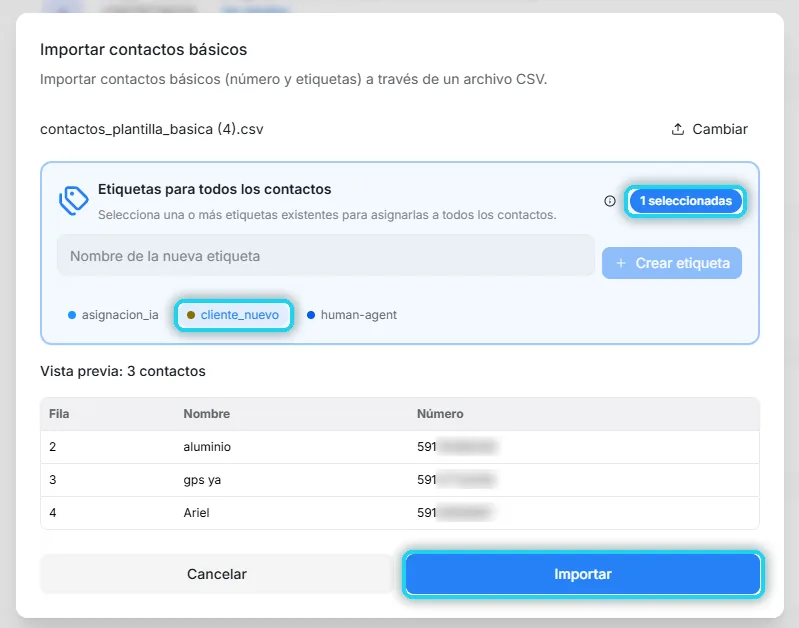This screenshot has width=799, height=628.
Task: Click the Etiquetas para todos los contactos heading
Action: [215, 189]
